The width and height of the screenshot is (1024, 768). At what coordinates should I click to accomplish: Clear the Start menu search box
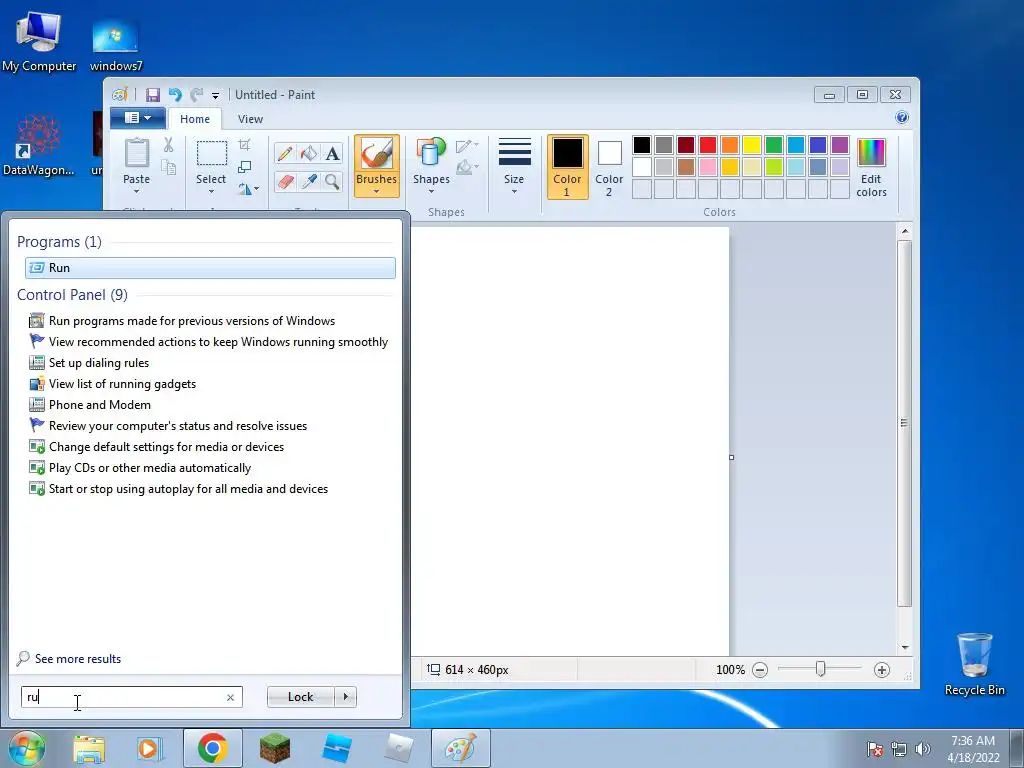[230, 697]
